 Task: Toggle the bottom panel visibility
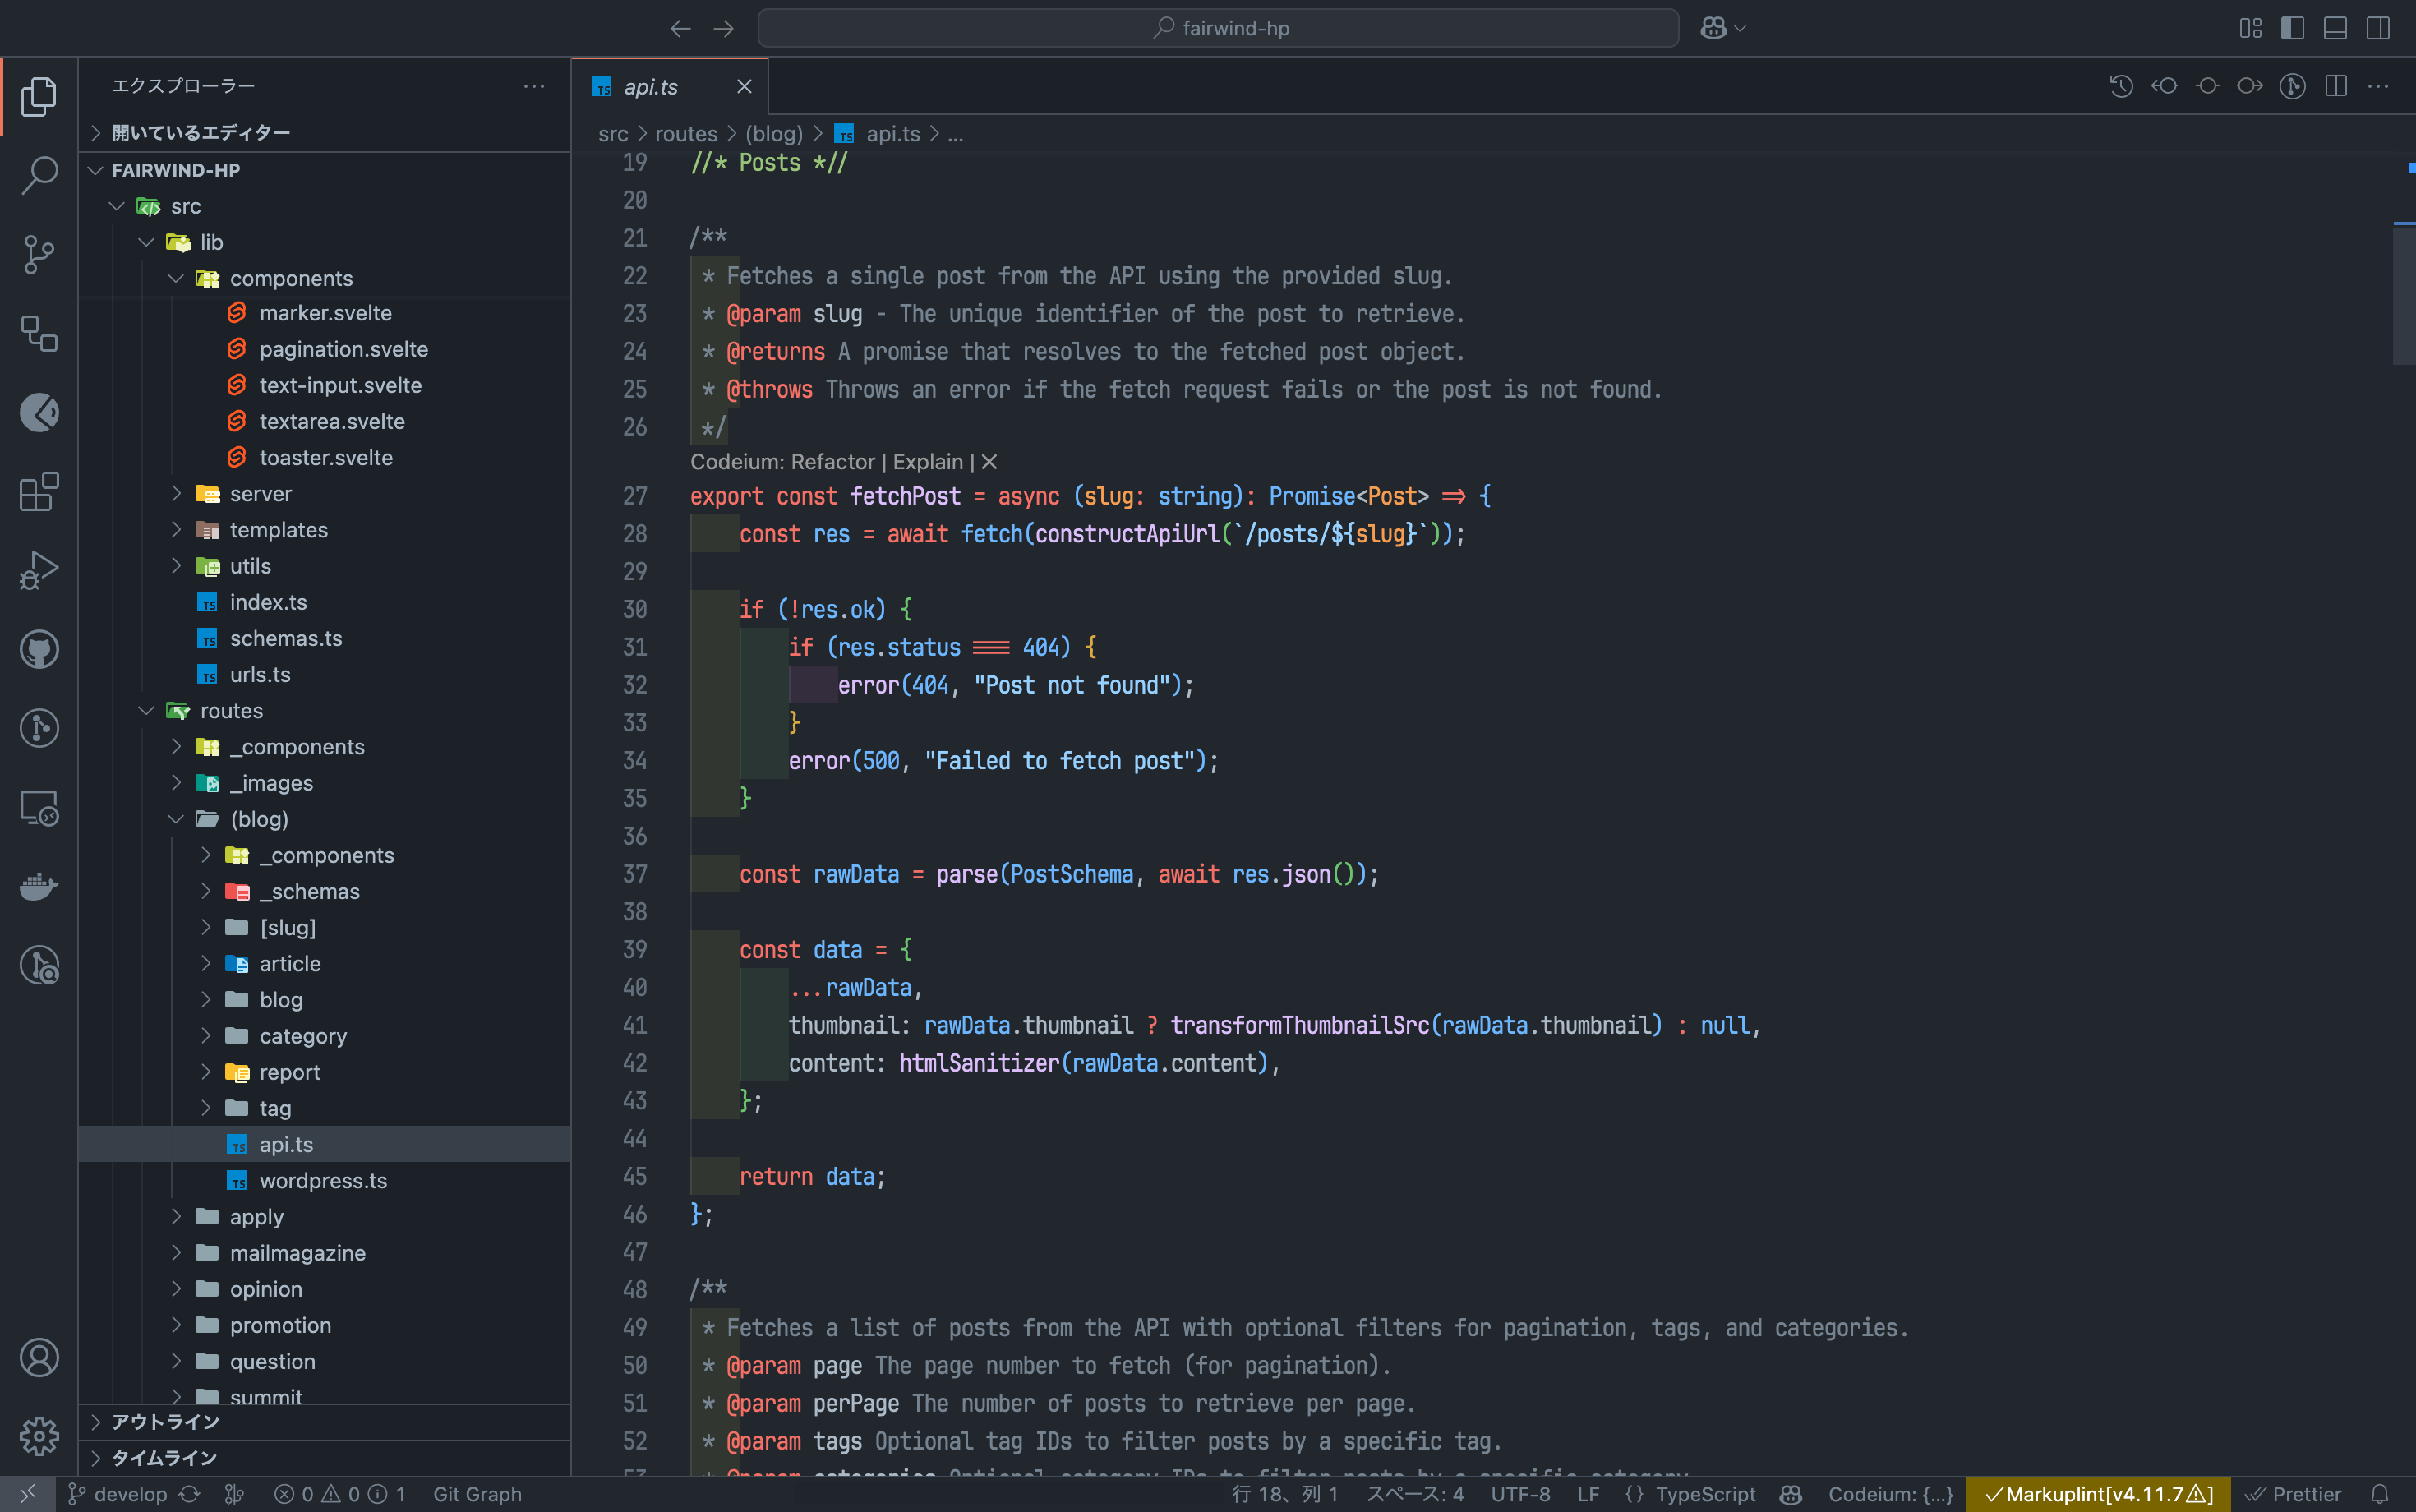coord(2335,28)
